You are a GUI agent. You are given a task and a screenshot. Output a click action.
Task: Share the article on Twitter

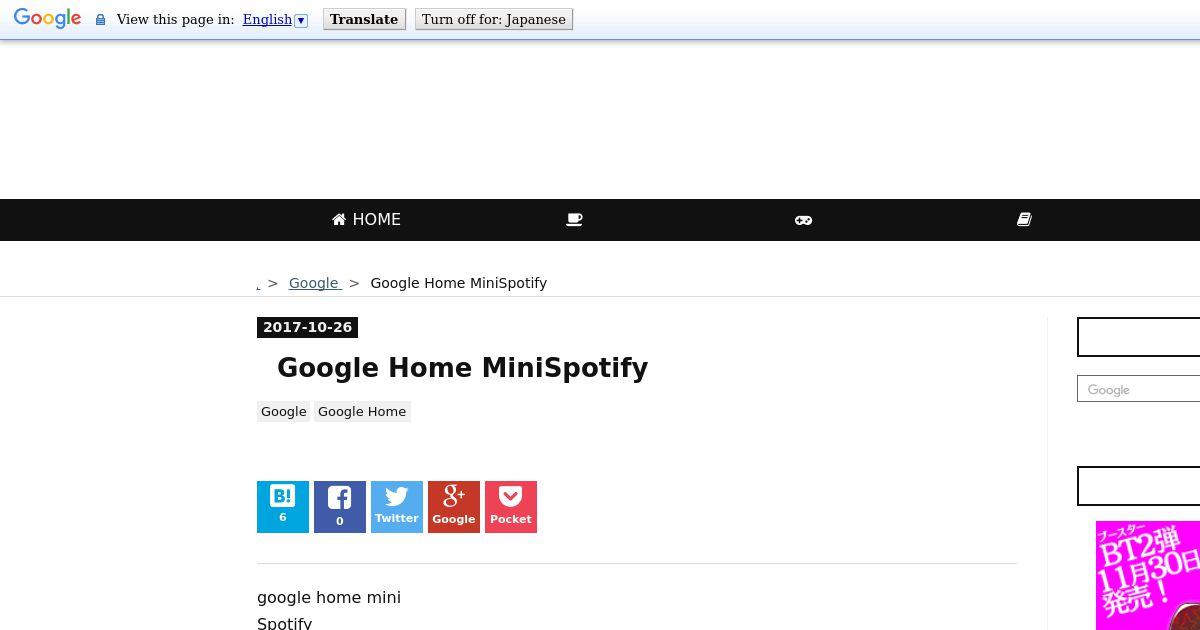pyautogui.click(x=397, y=507)
